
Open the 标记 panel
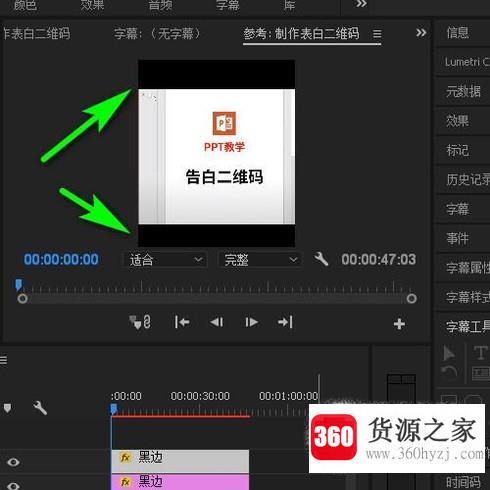[x=458, y=150]
